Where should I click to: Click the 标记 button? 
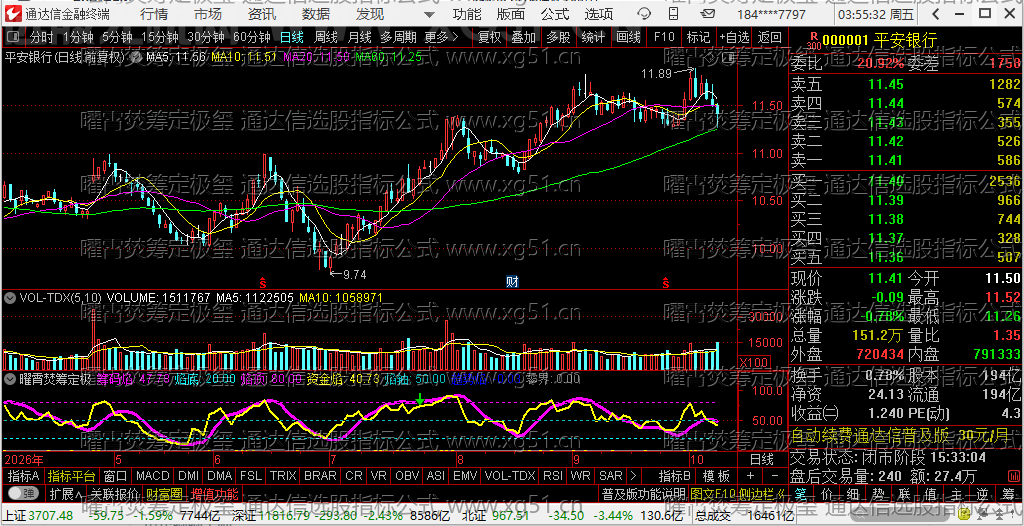(x=698, y=37)
